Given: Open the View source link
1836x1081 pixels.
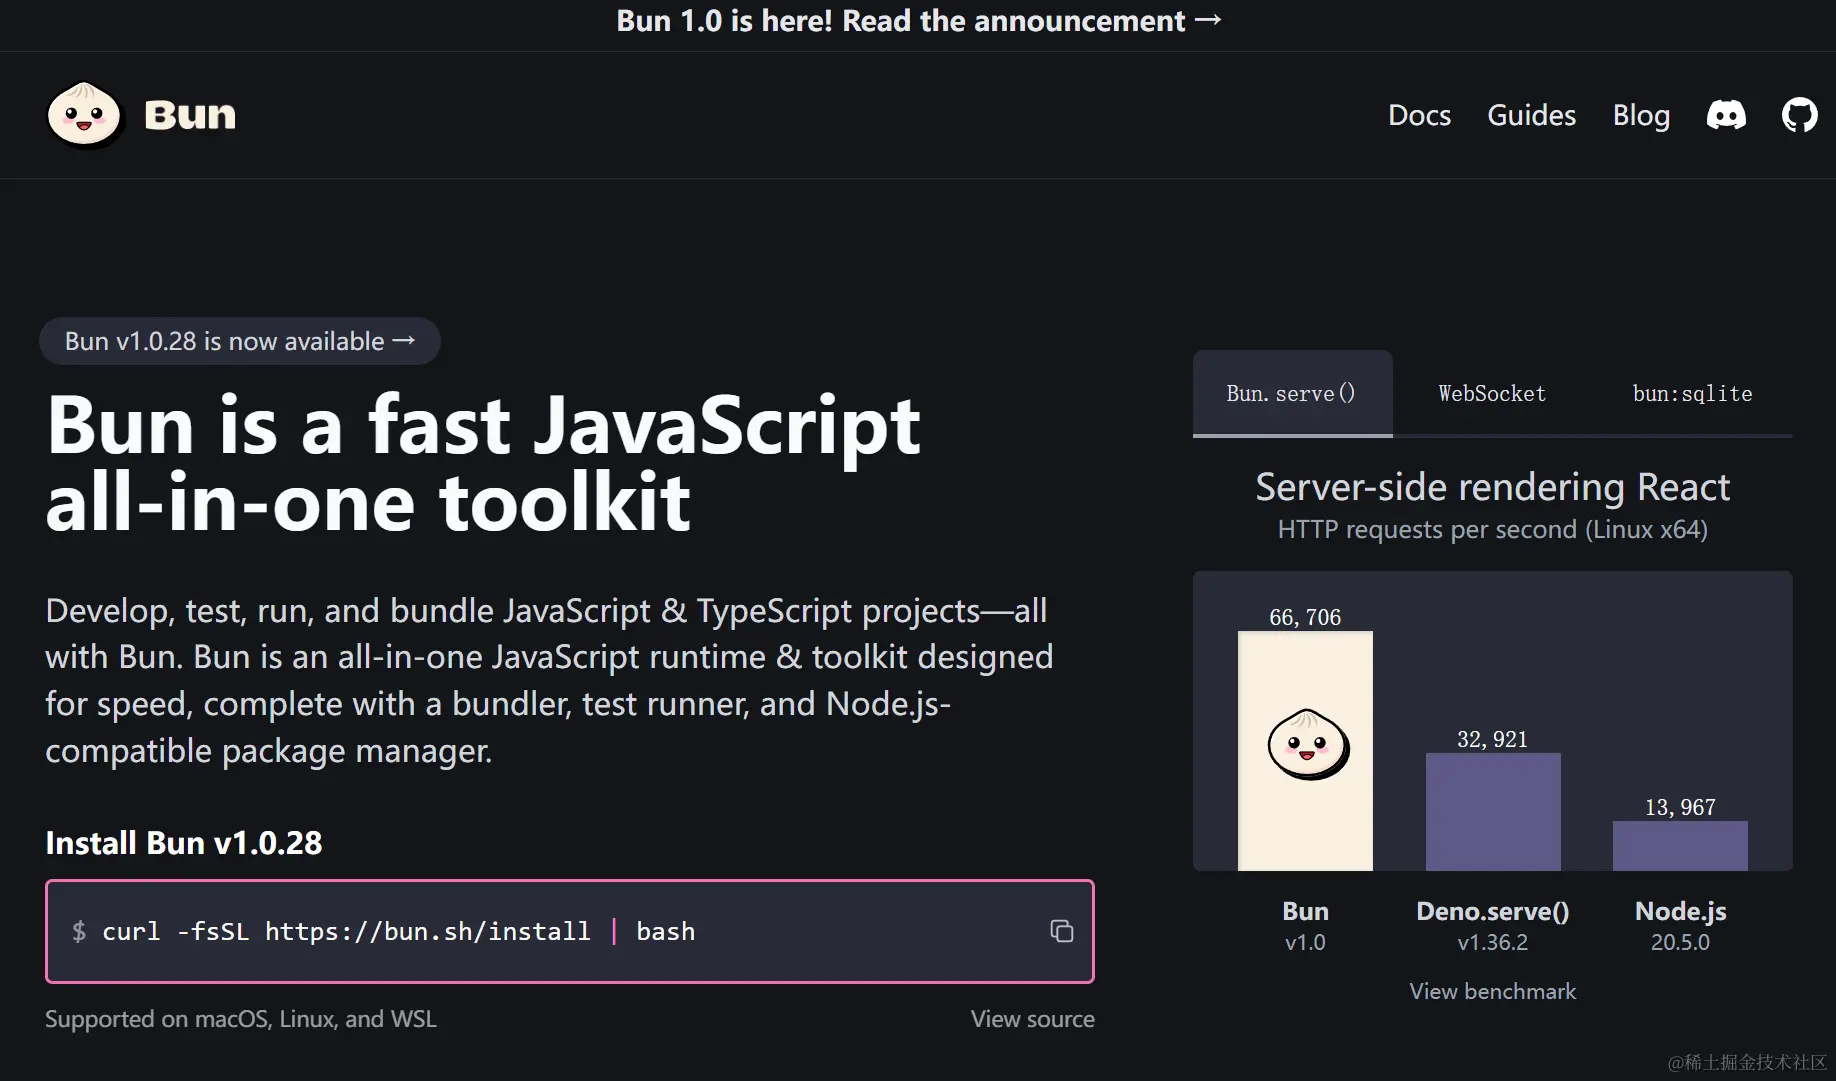Looking at the screenshot, I should pyautogui.click(x=1032, y=1019).
